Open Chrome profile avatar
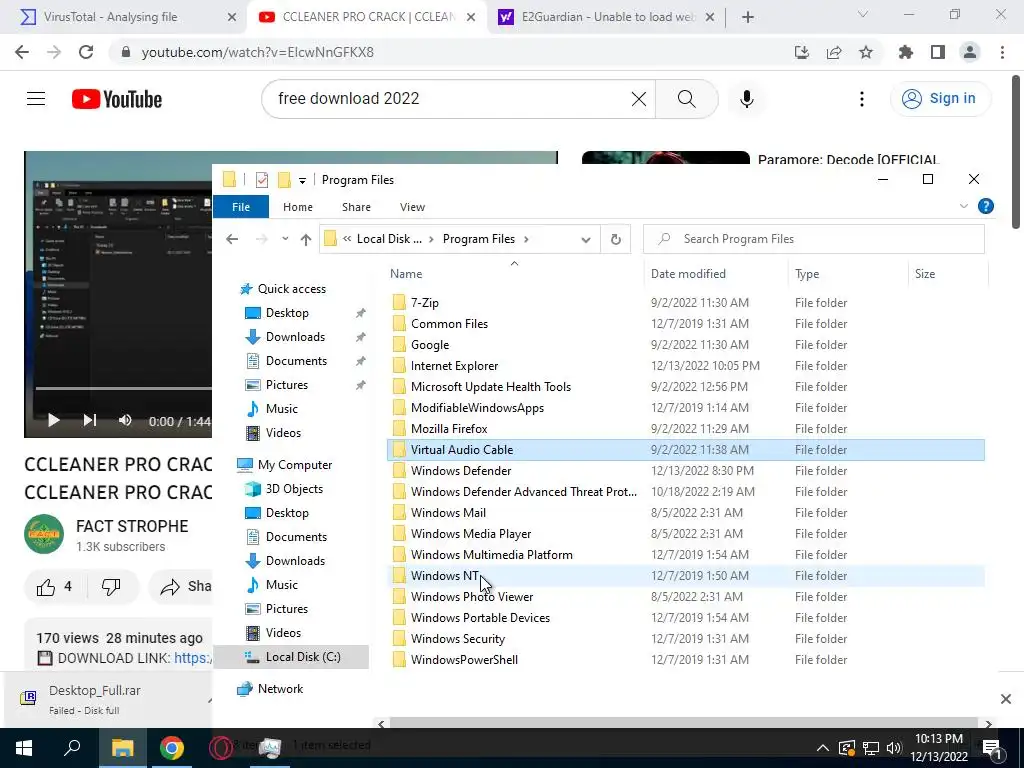 pos(970,52)
